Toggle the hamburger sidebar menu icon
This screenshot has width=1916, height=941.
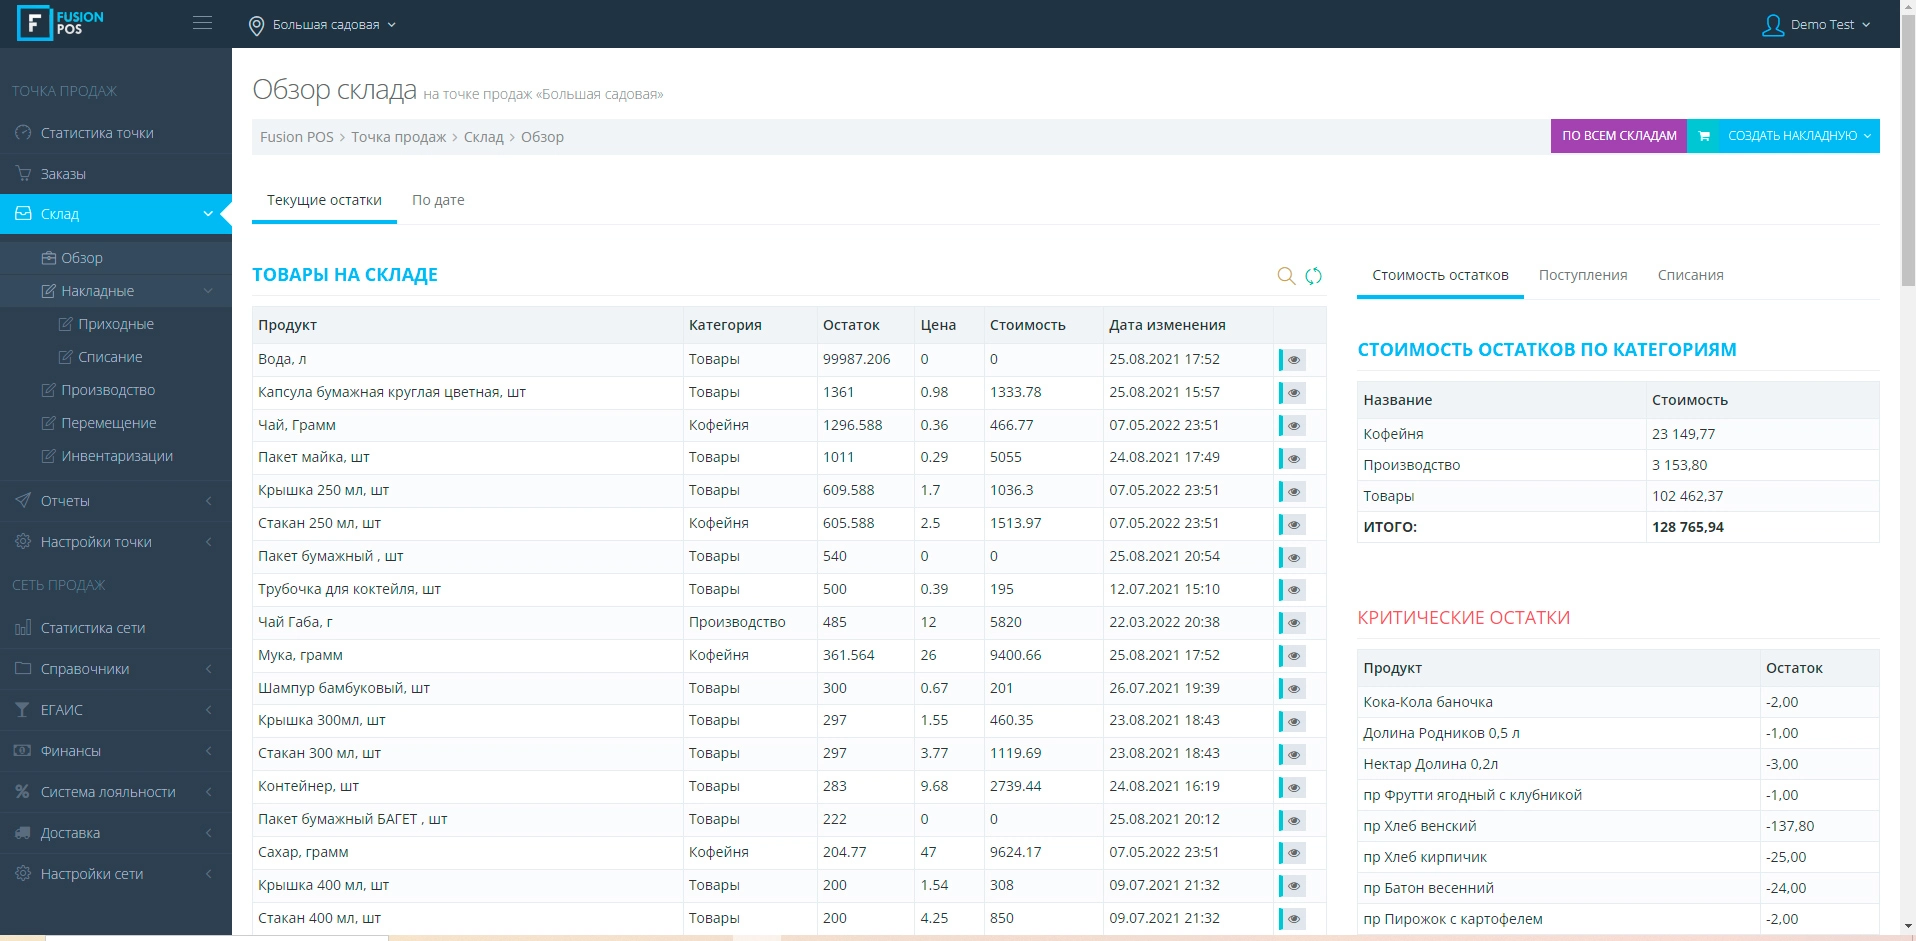click(x=202, y=23)
